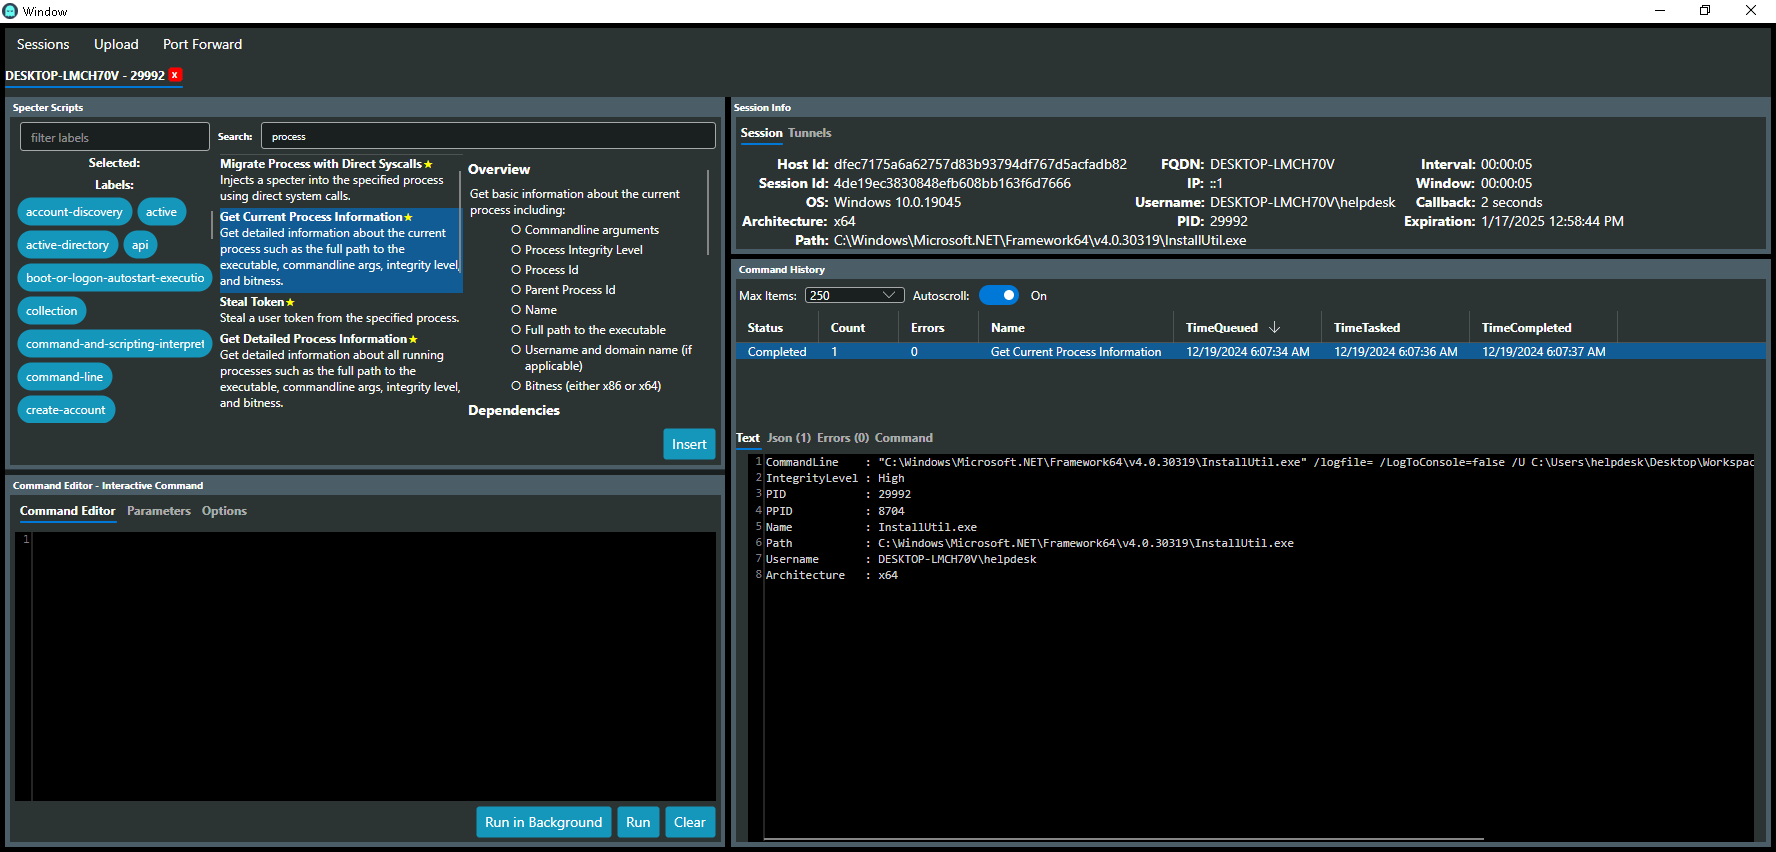Screen dimensions: 1776x852
Task: Click the PPID 8704 output line
Action: click(x=835, y=511)
